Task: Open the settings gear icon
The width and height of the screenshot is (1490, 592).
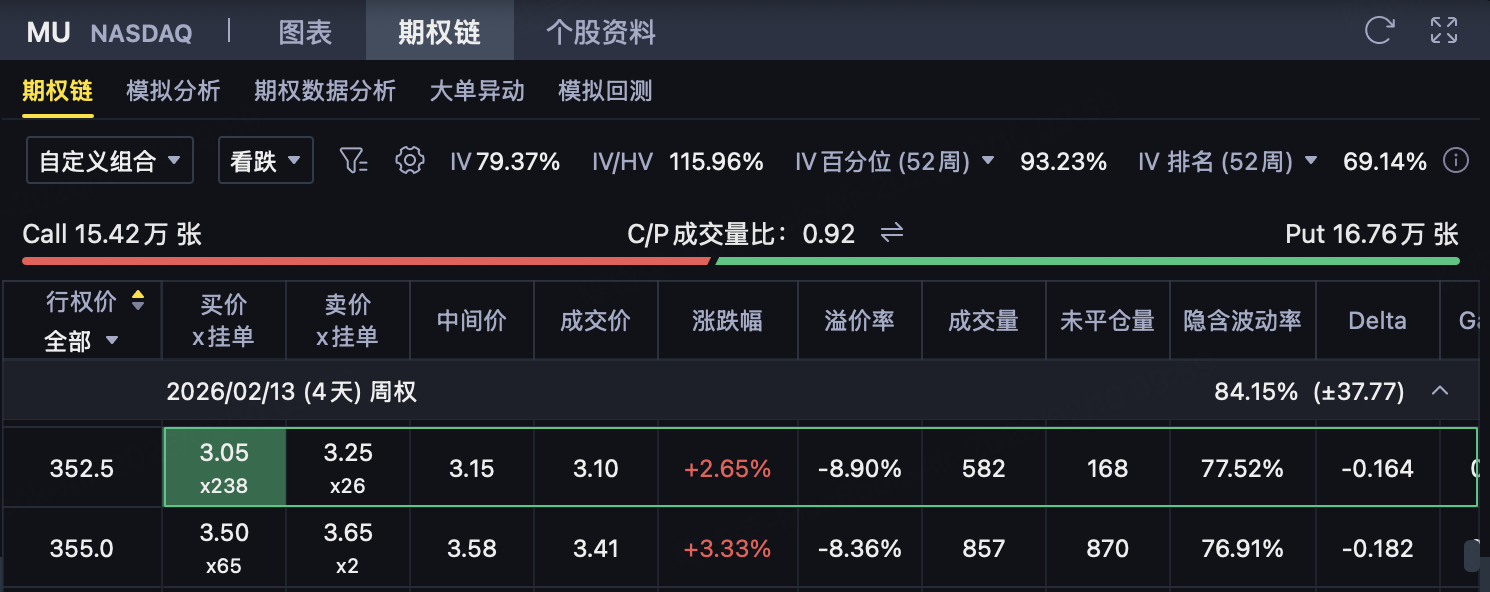Action: [x=410, y=160]
